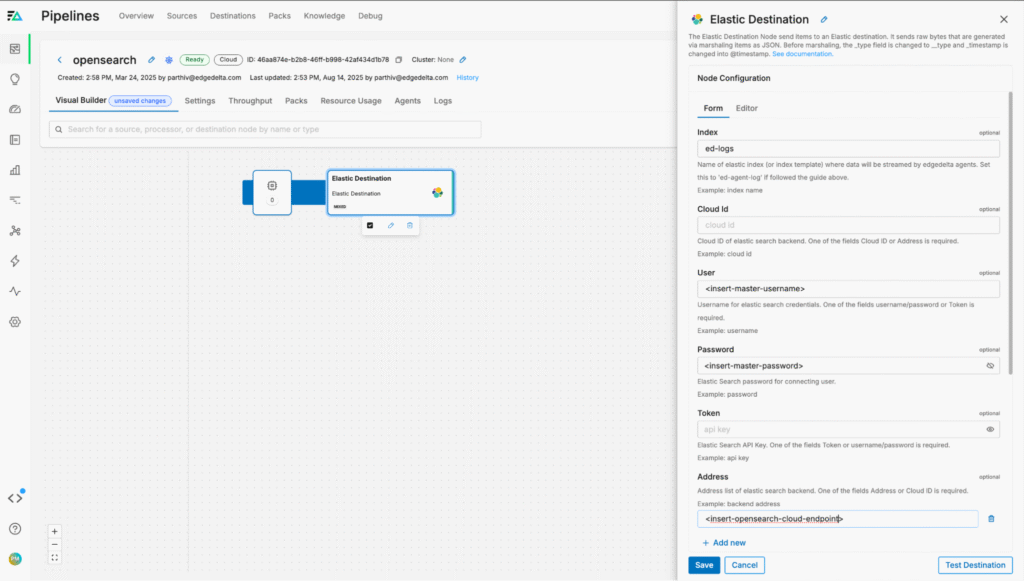Click the Index input field
The height and width of the screenshot is (581, 1024).
point(848,149)
